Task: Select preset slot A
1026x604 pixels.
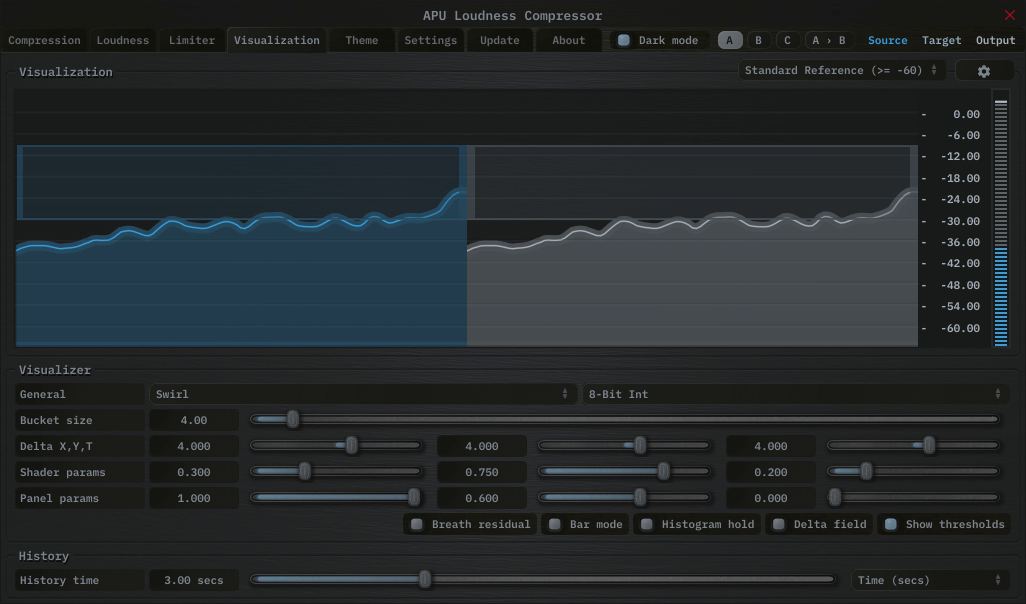Action: coord(730,41)
